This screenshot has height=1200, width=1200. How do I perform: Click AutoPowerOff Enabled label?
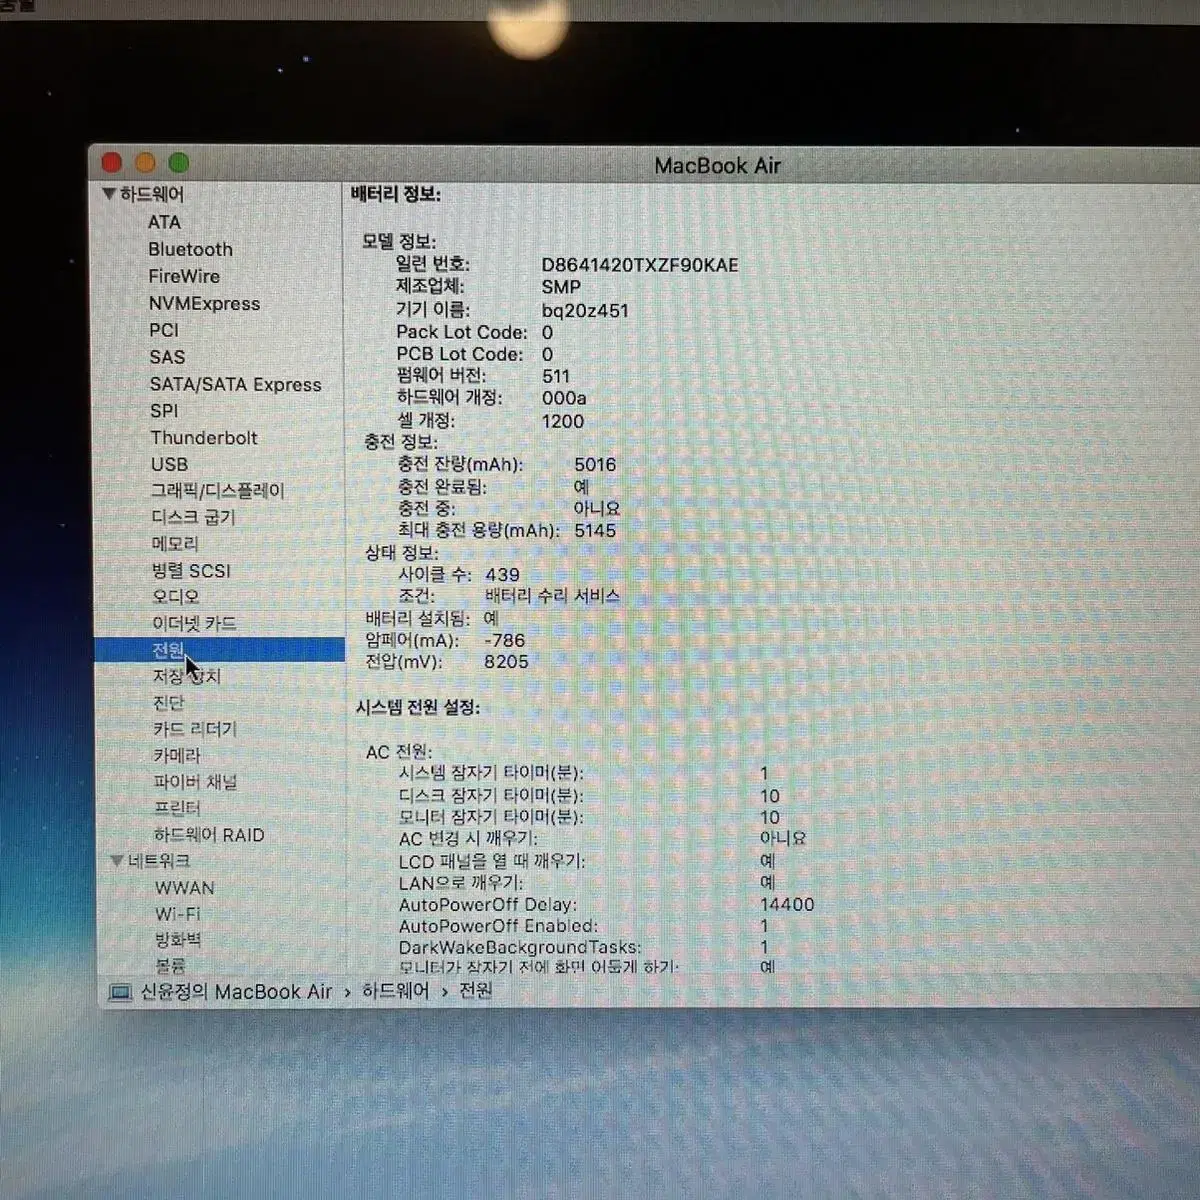click(x=498, y=926)
